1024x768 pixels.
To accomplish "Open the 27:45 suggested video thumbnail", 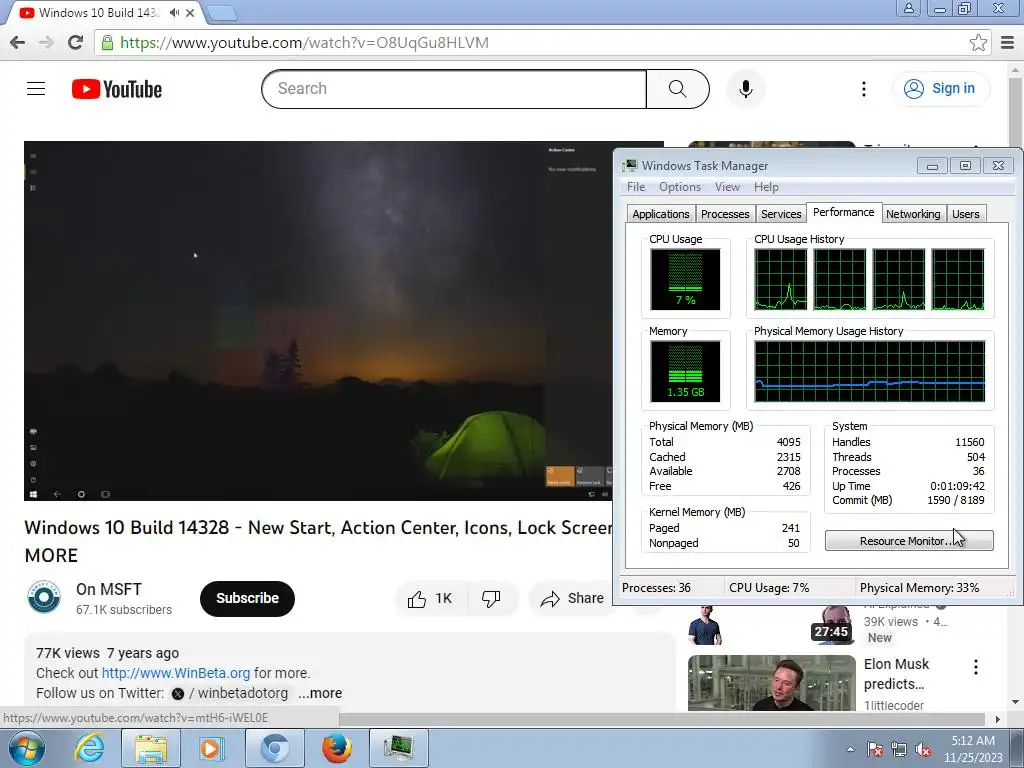I will coord(771,625).
